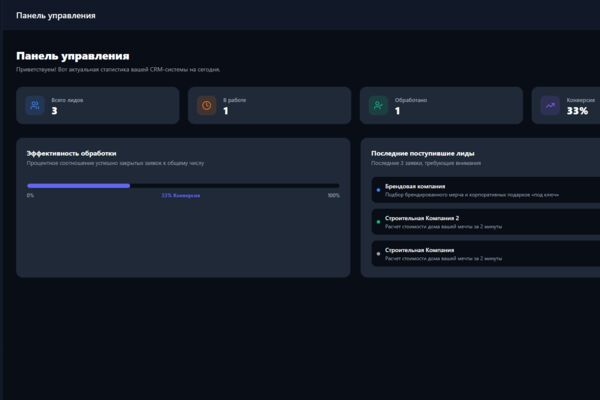Click the Последние поступившие лиды heading
Viewport: 600px width, 400px height.
pyautogui.click(x=423, y=153)
